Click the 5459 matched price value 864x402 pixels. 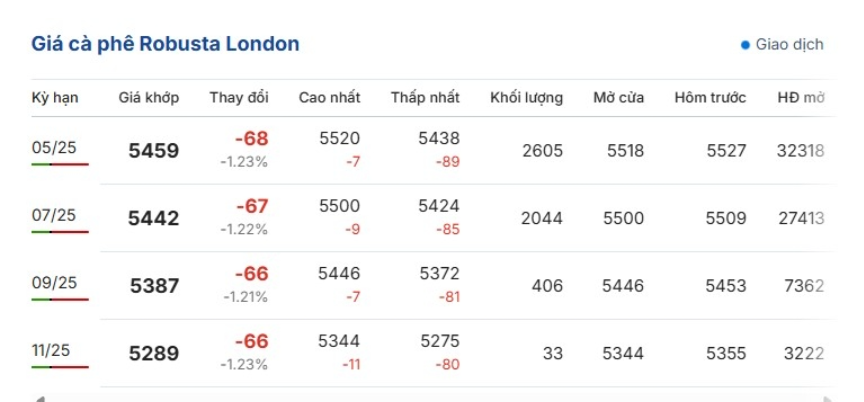[x=154, y=151]
